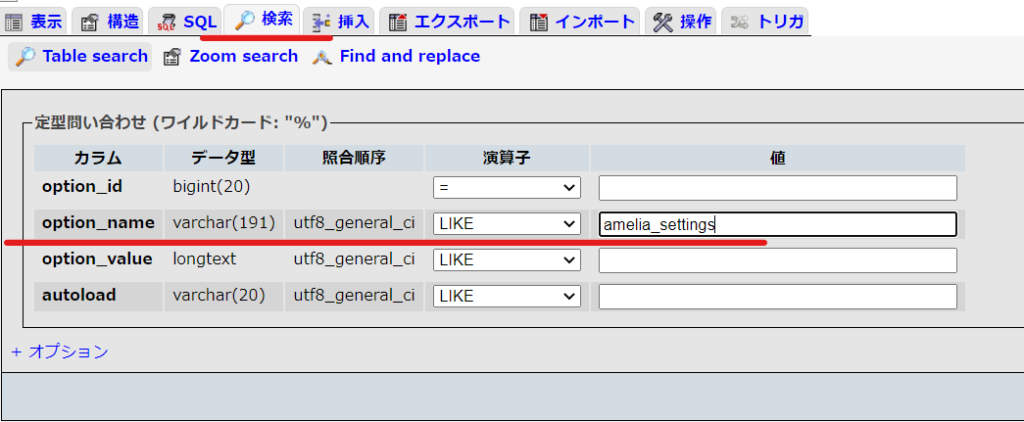Image resolution: width=1024 pixels, height=422 pixels.
Task: Click the 挿入 insert tab icon
Action: 321,23
